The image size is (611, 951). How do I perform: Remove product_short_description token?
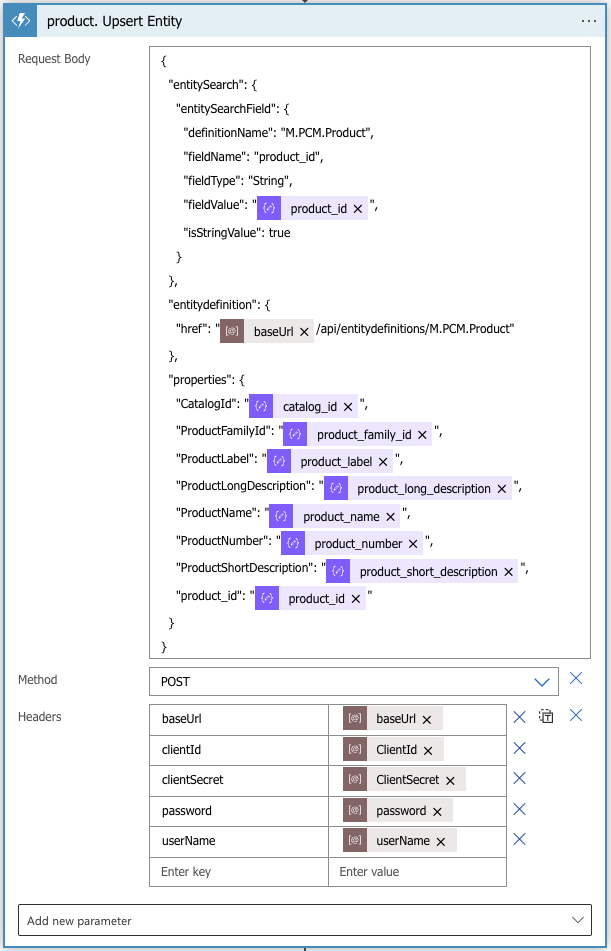click(508, 572)
